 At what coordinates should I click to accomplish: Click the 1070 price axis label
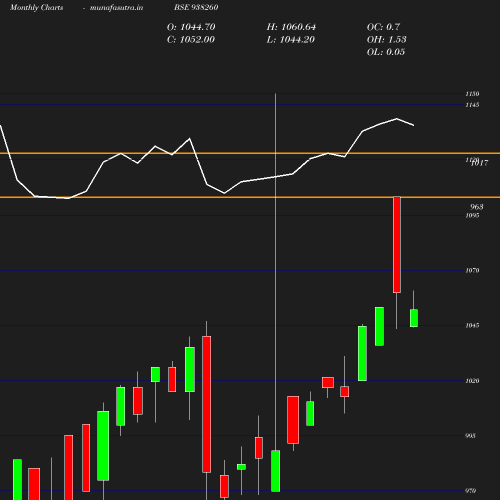click(x=472, y=270)
